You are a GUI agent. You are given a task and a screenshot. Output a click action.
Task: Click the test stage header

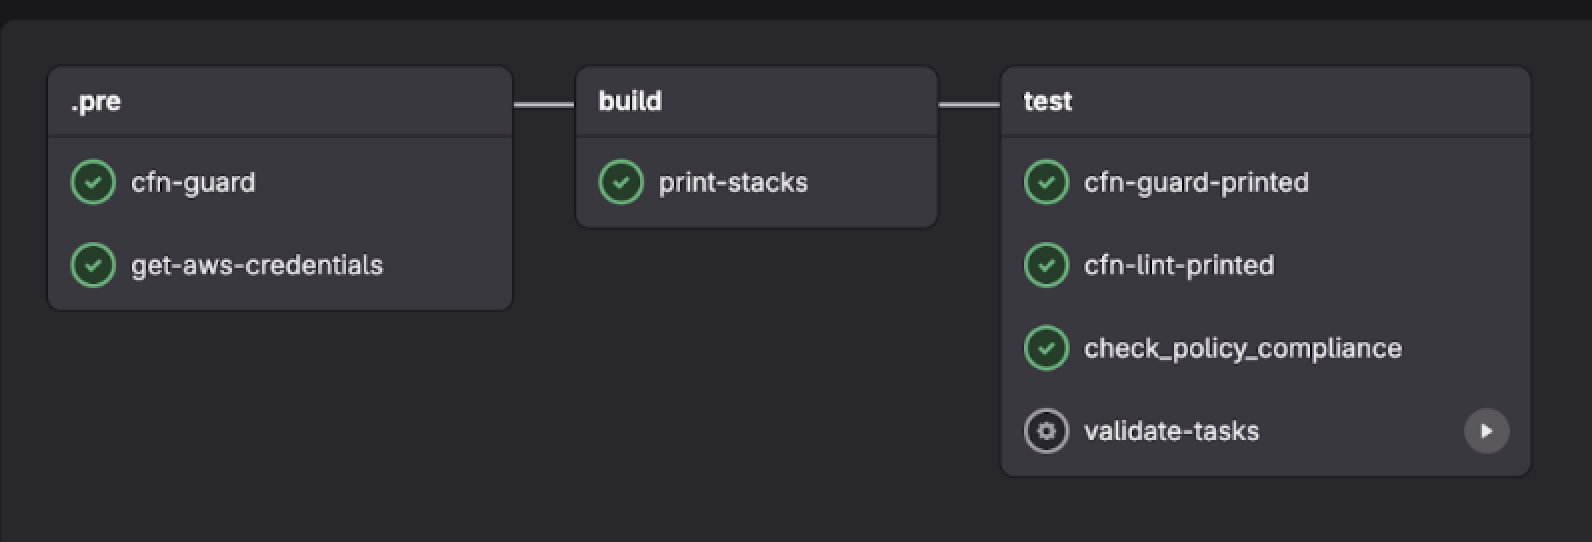pyautogui.click(x=1047, y=102)
